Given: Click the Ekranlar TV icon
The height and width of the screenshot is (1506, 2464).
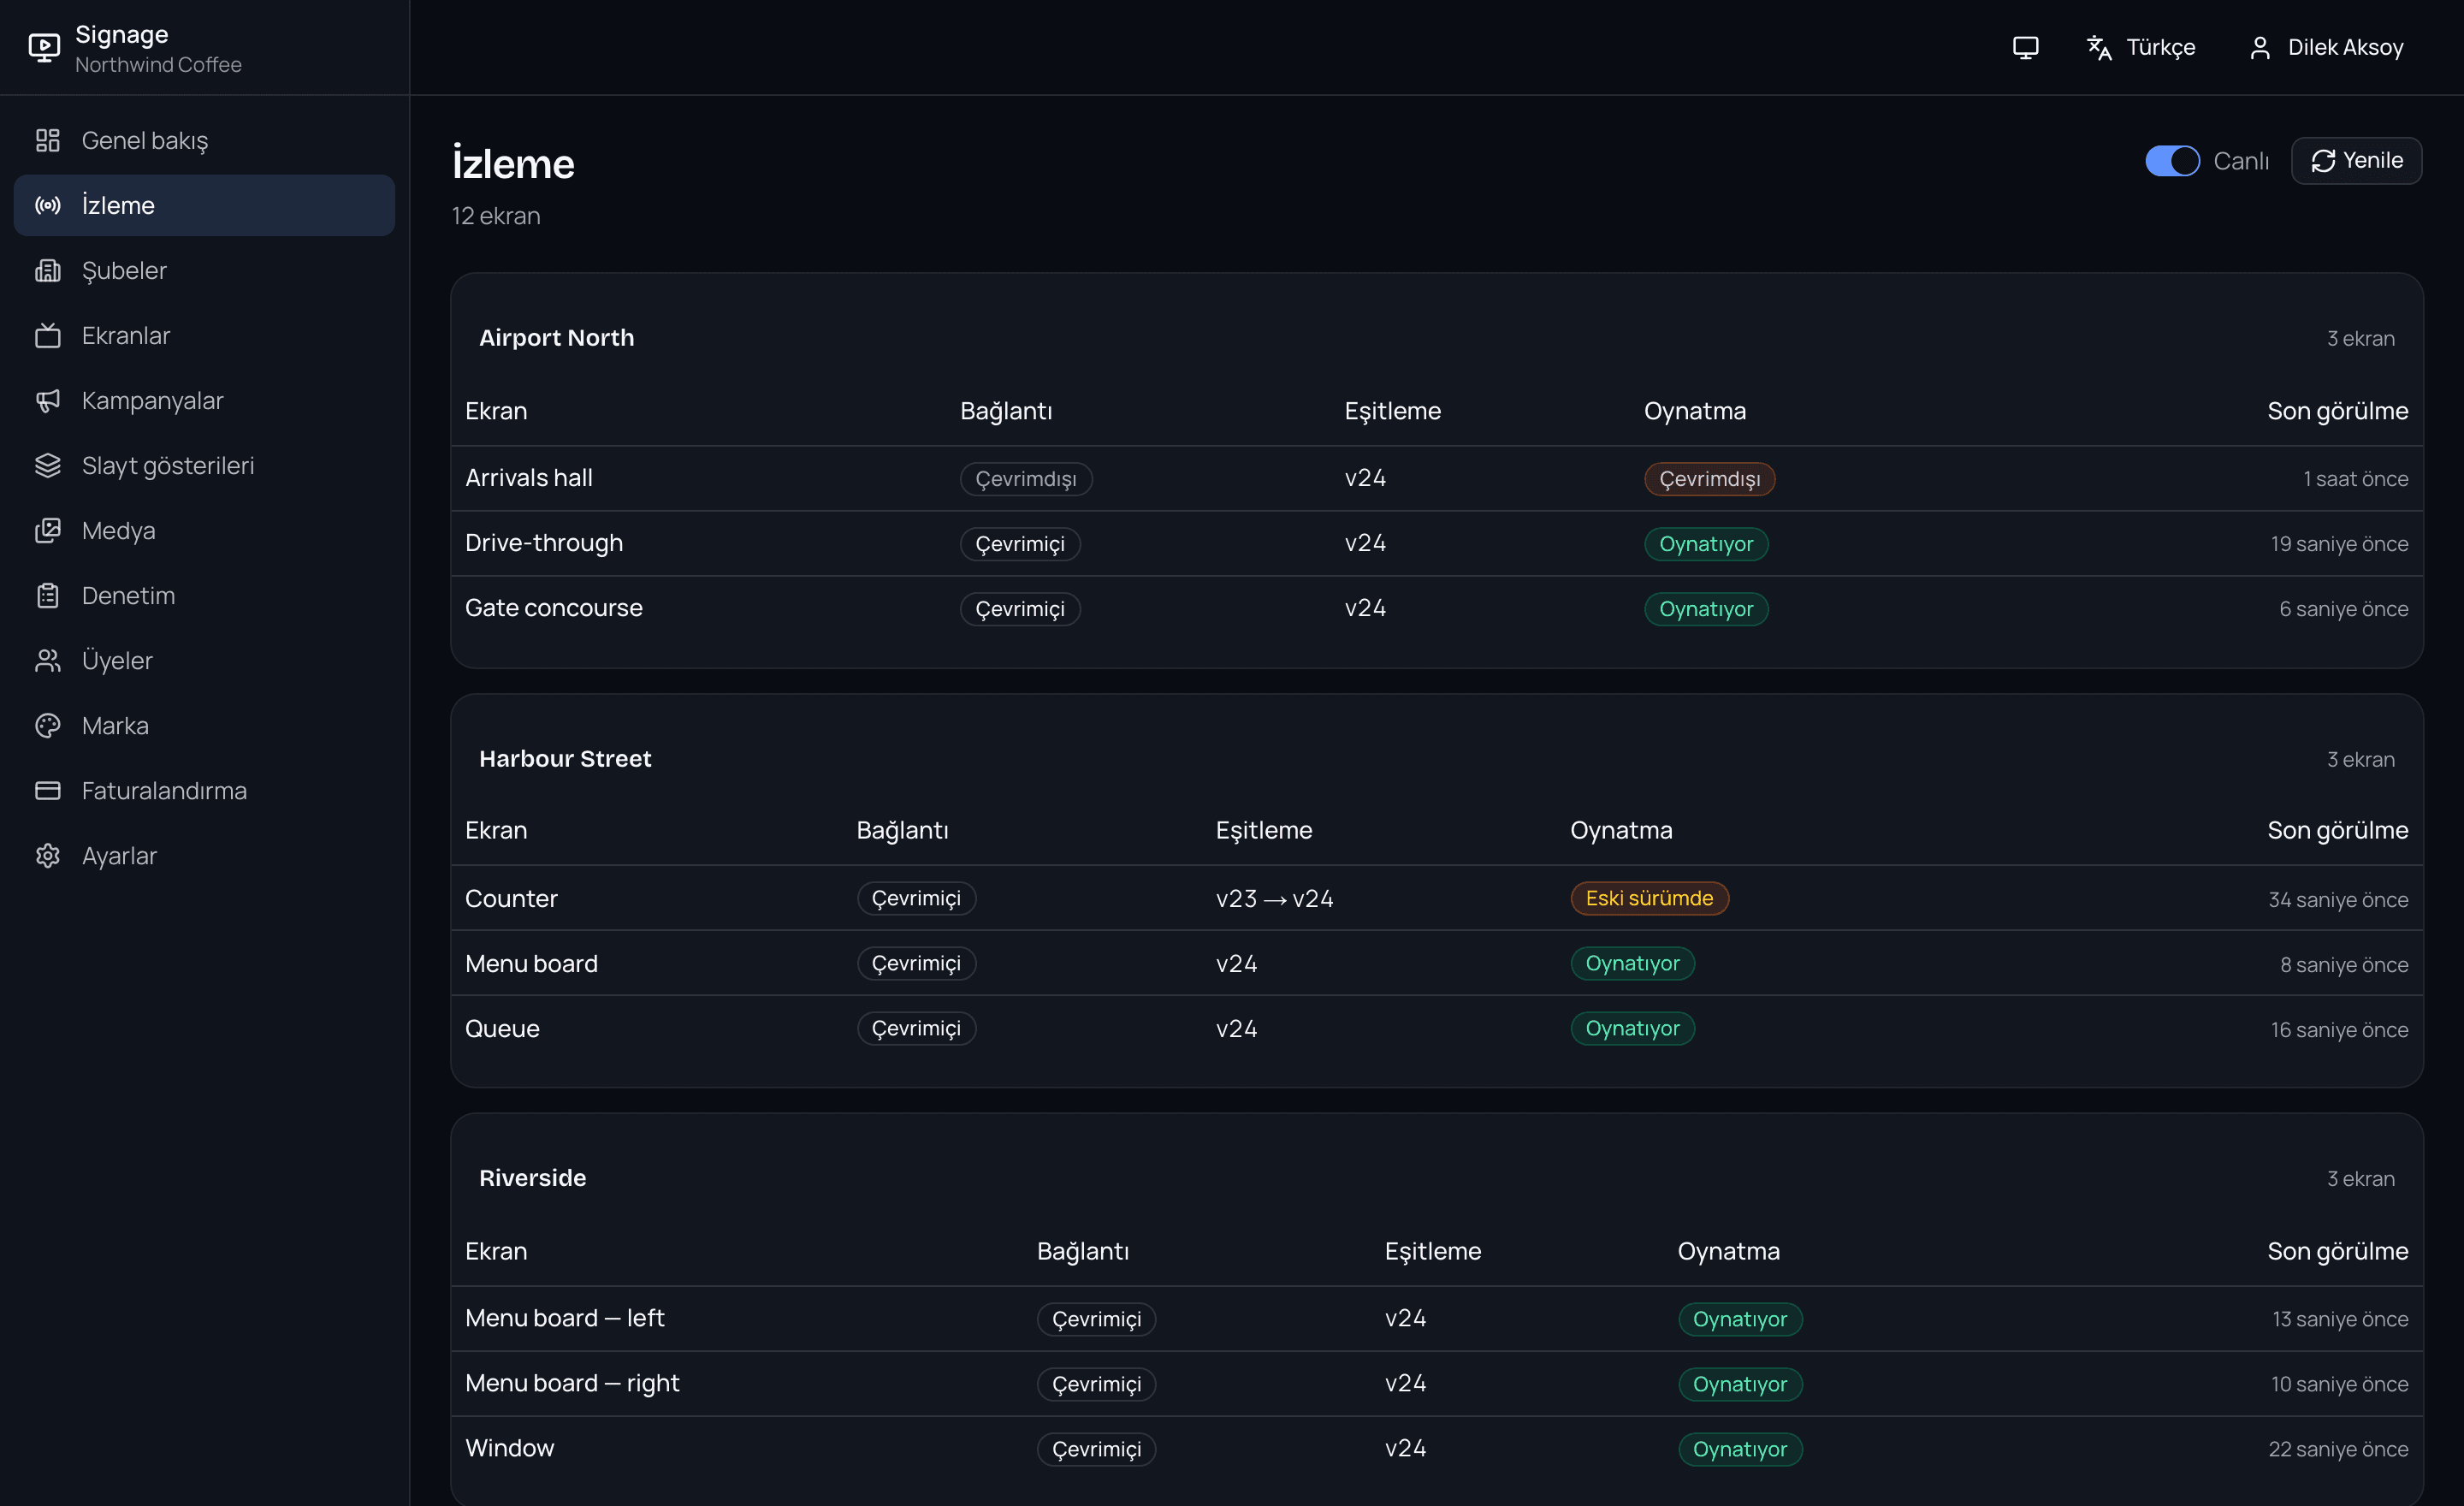Looking at the screenshot, I should (48, 335).
